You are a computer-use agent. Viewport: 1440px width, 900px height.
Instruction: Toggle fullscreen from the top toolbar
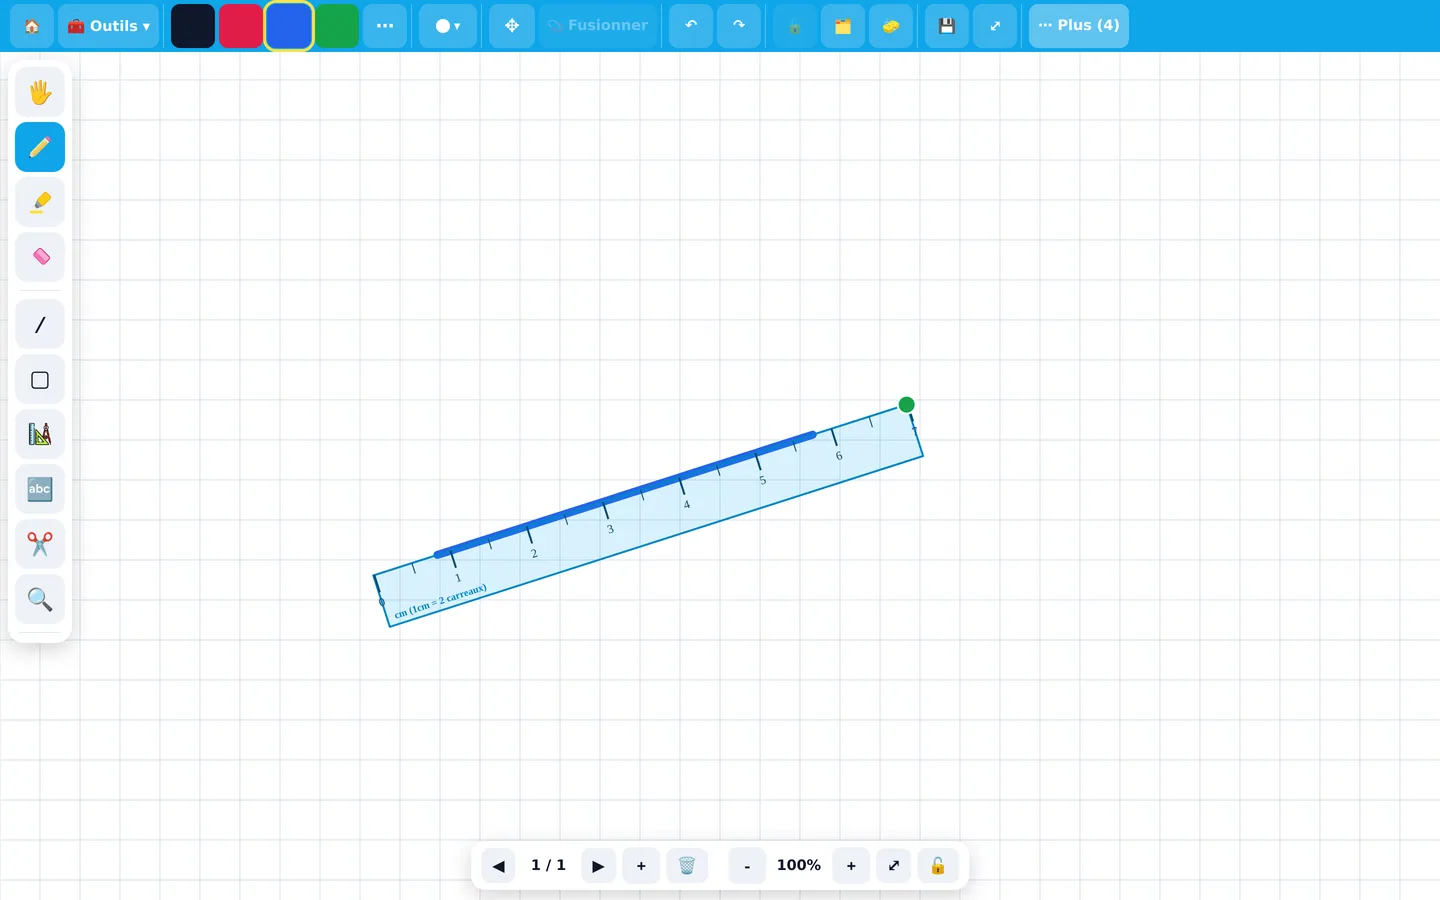(x=995, y=26)
